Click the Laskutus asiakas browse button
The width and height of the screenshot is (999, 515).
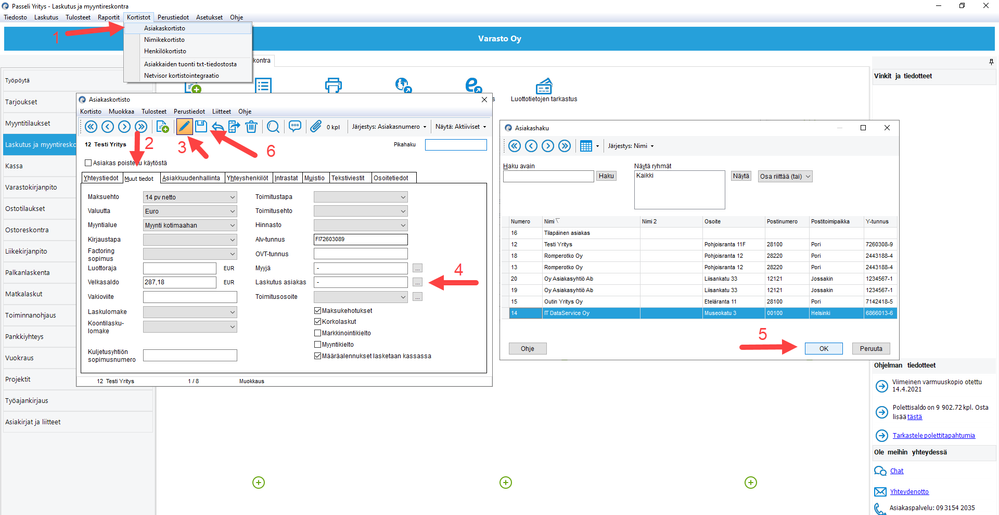417,282
